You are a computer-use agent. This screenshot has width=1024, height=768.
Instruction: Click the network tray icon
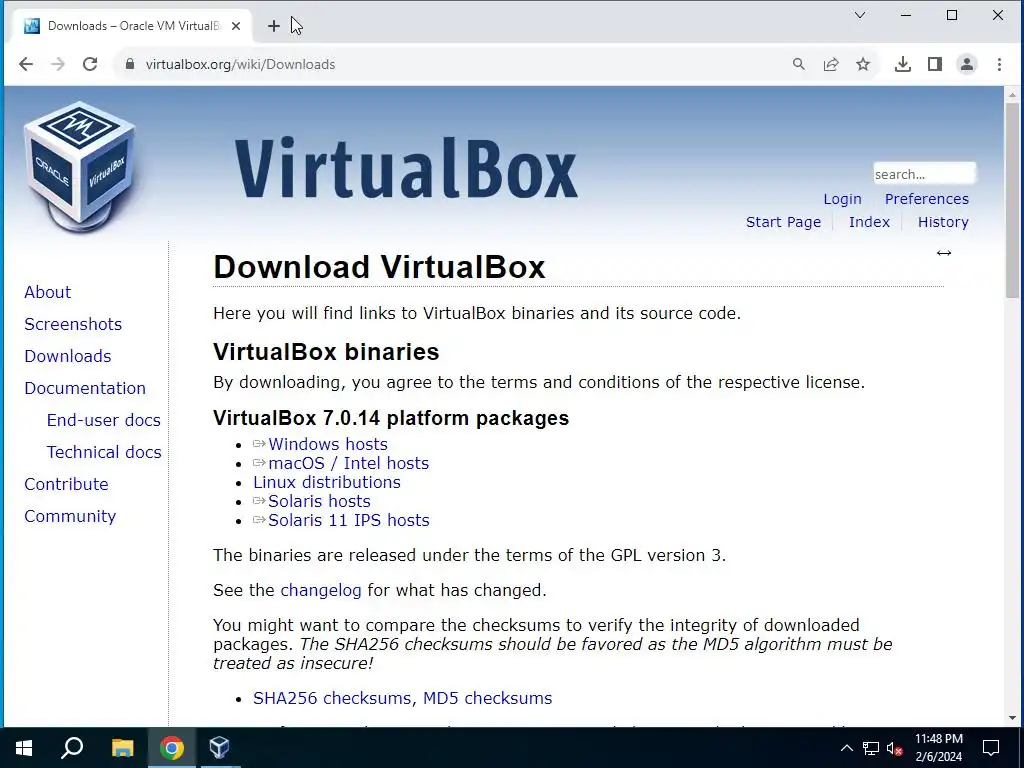[871, 748]
